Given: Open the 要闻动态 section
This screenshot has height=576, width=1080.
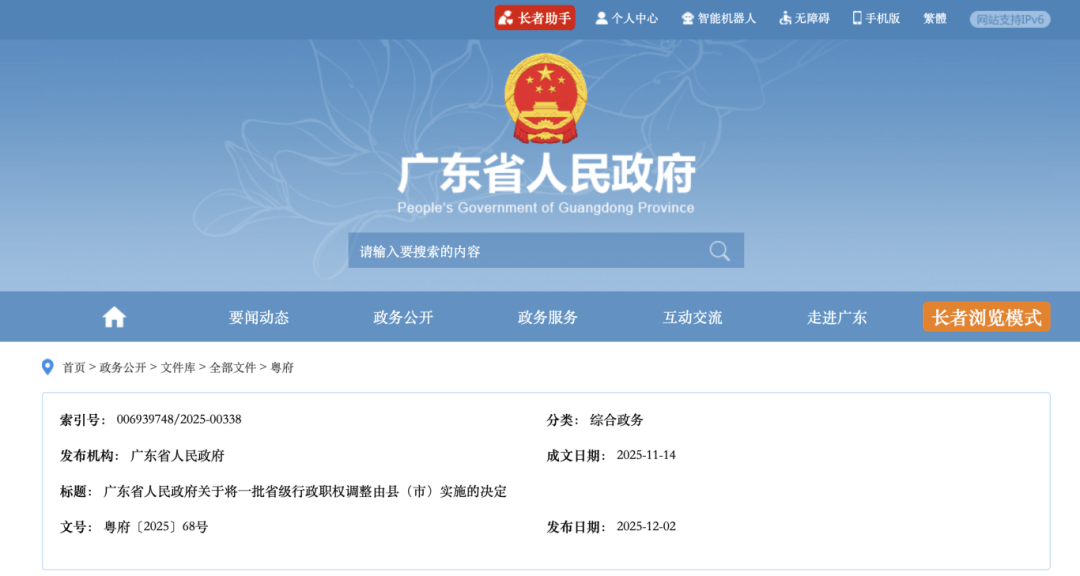Looking at the screenshot, I should [x=258, y=316].
